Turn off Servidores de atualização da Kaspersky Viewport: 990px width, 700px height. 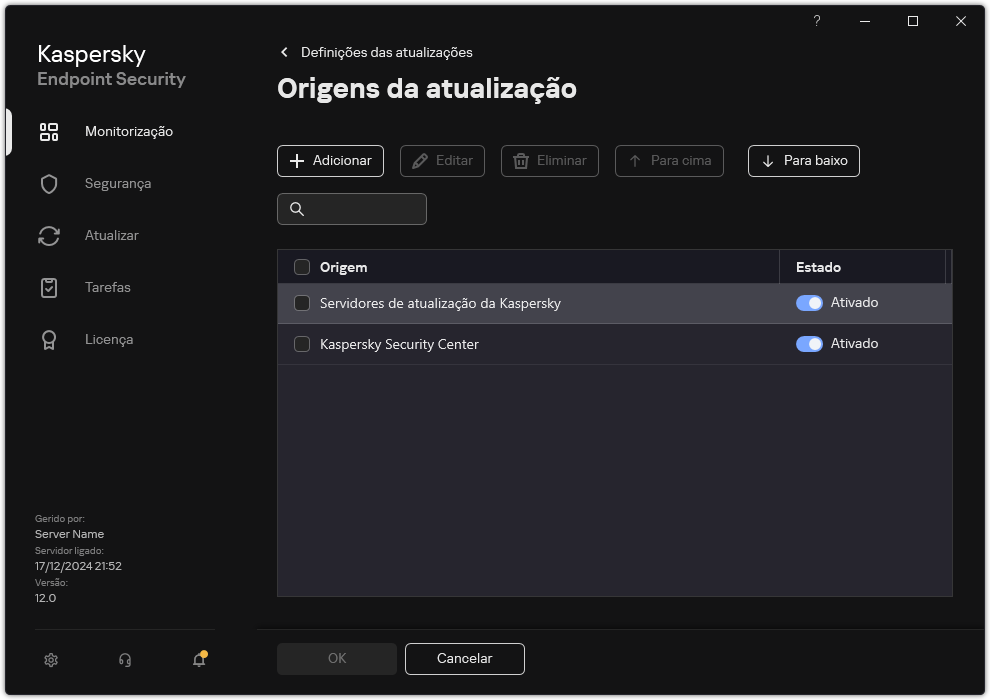tap(808, 302)
